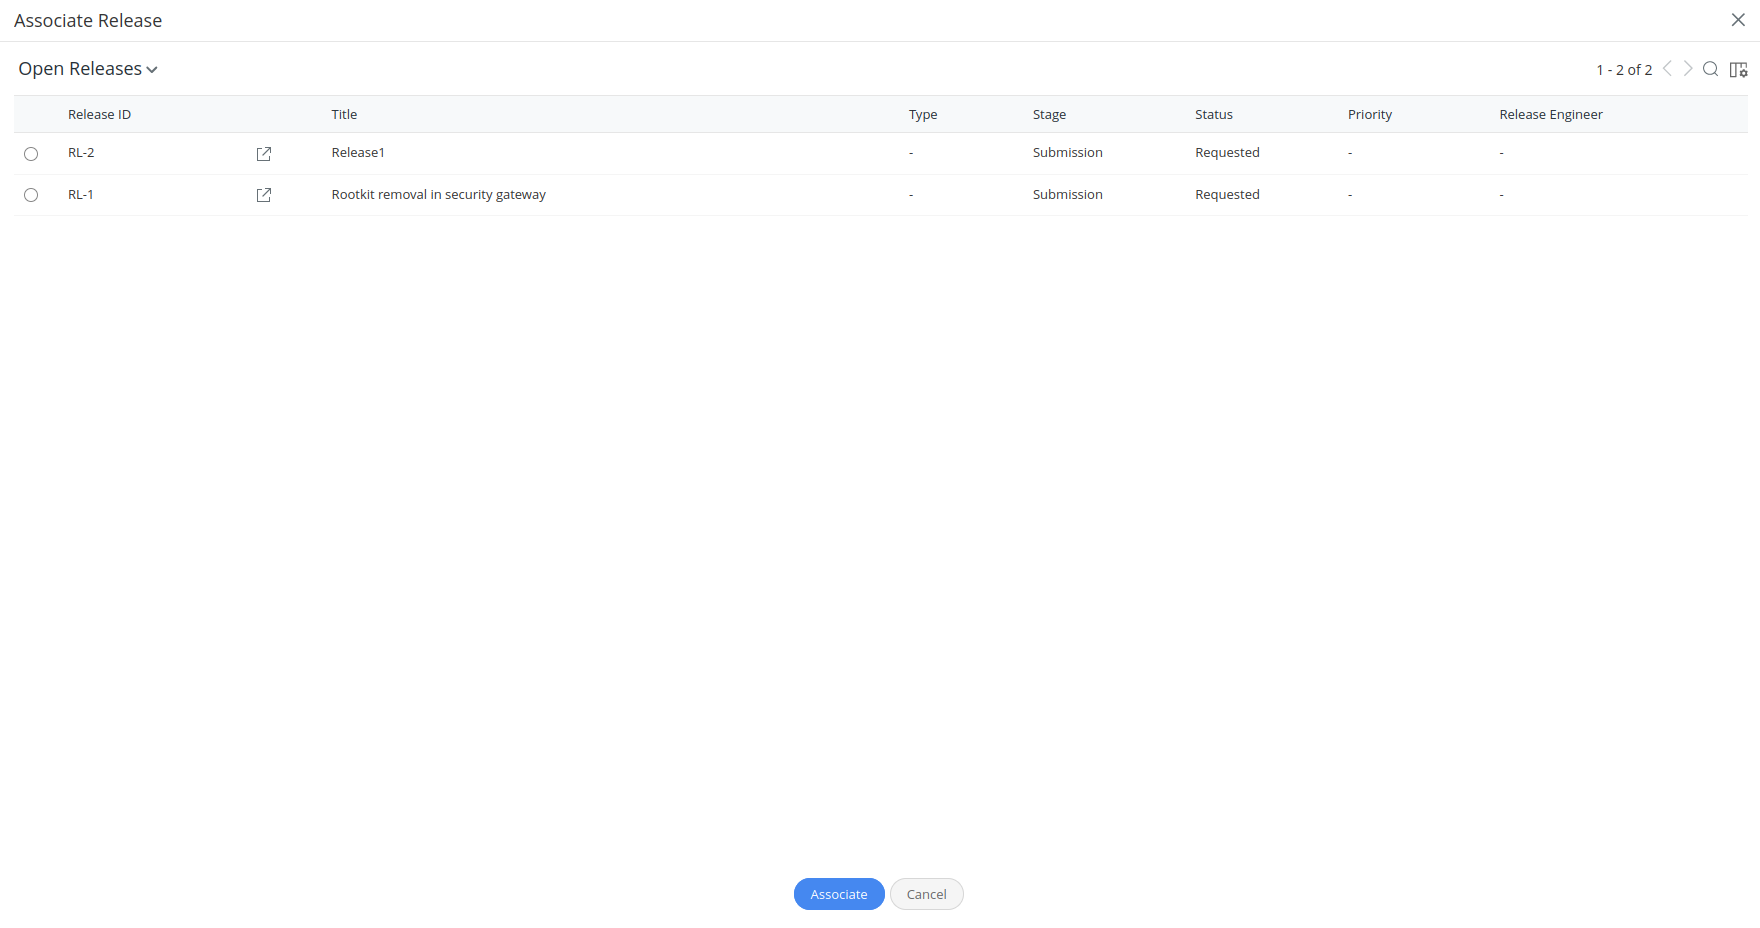Click Requested status in RL-2 row
Image resolution: width=1760 pixels, height=928 pixels.
[1227, 153]
